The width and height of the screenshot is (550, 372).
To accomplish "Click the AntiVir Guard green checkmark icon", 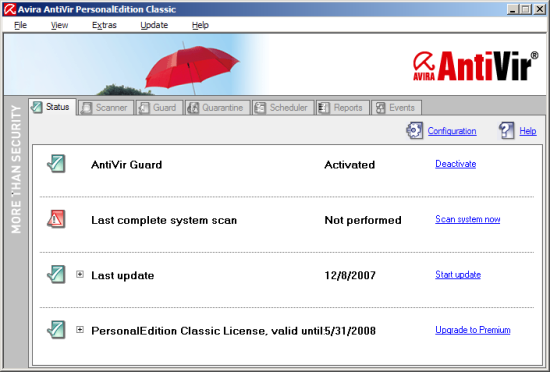I will point(56,164).
